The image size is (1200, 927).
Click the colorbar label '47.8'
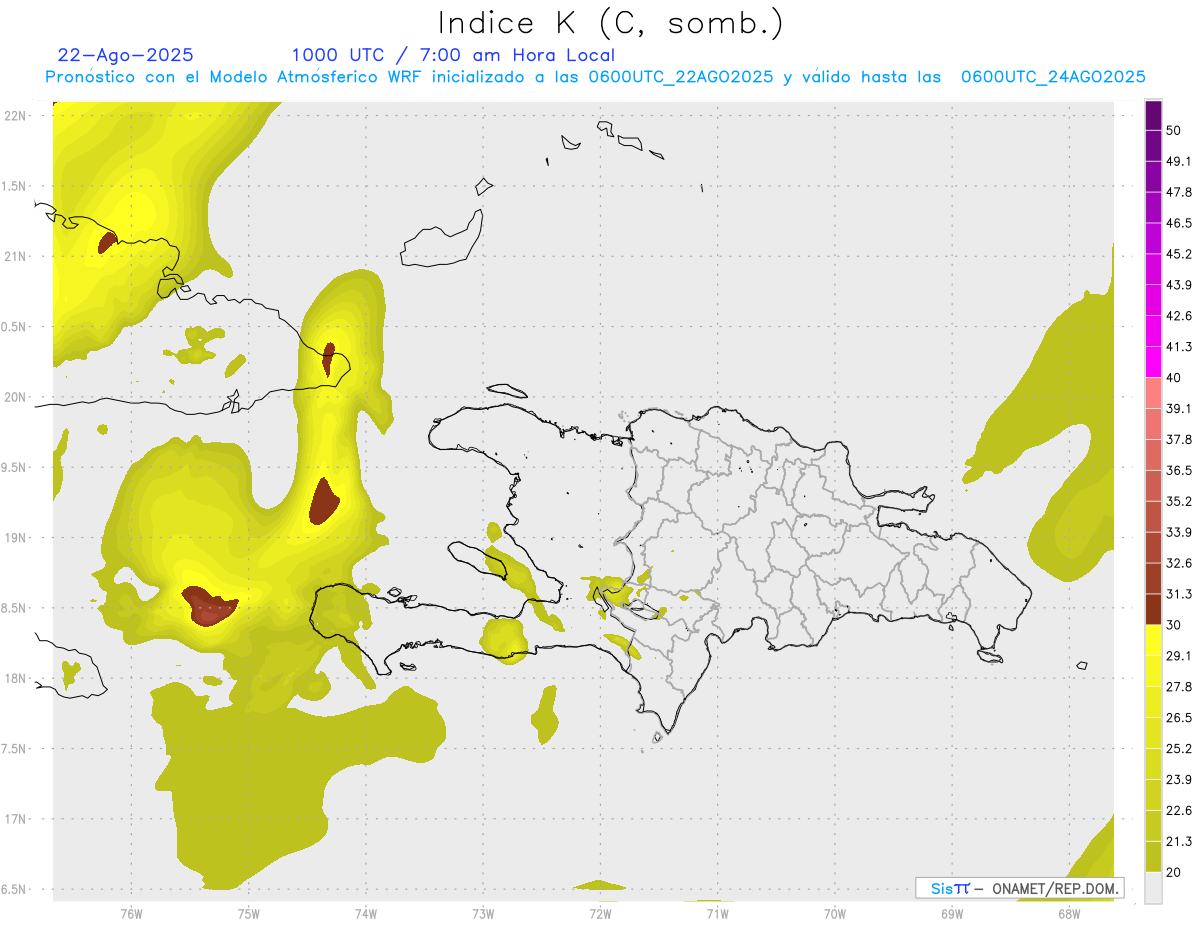1179,192
